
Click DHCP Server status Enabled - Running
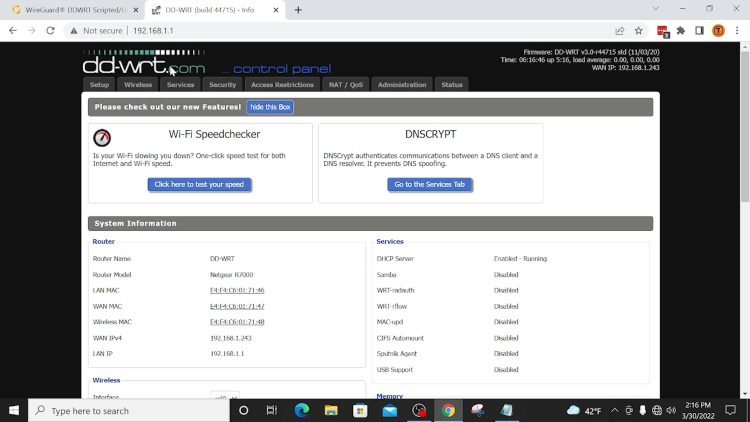click(x=520, y=258)
